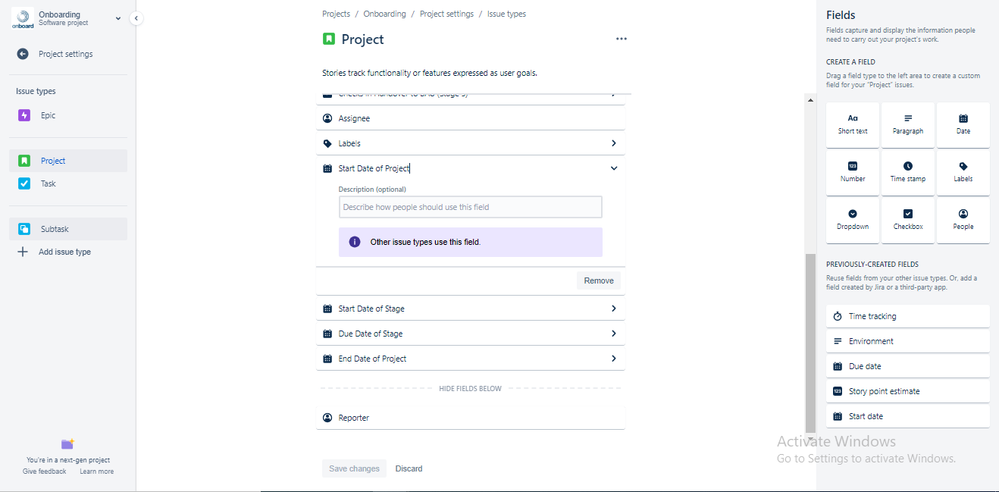Select the Task issue type

[48, 184]
